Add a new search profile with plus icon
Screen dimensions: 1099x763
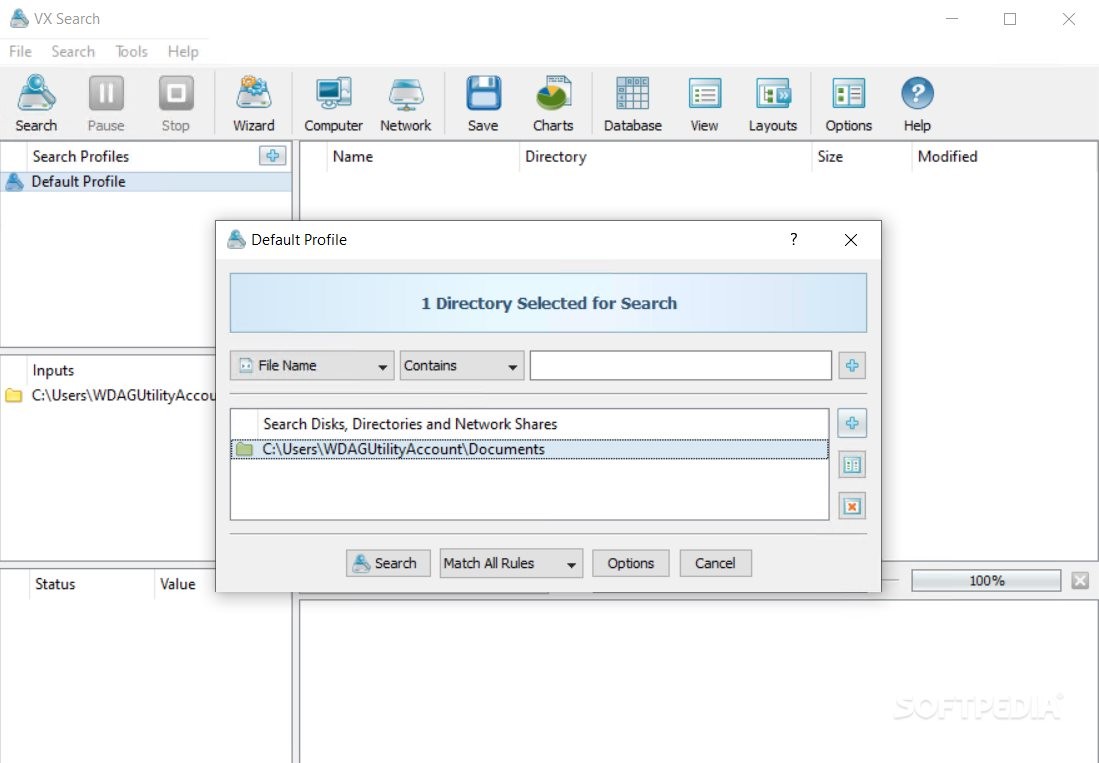tap(273, 156)
